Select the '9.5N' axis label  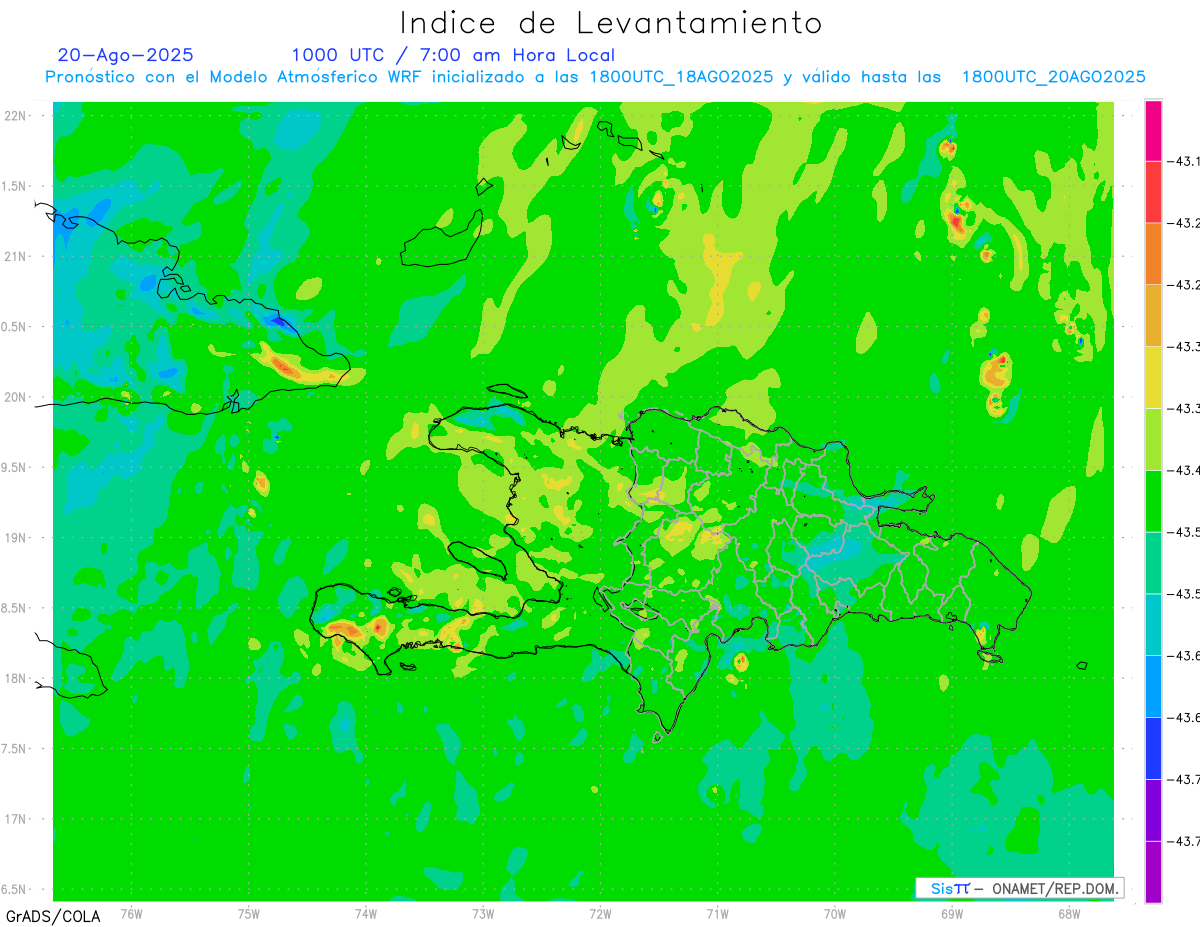pos(14,468)
